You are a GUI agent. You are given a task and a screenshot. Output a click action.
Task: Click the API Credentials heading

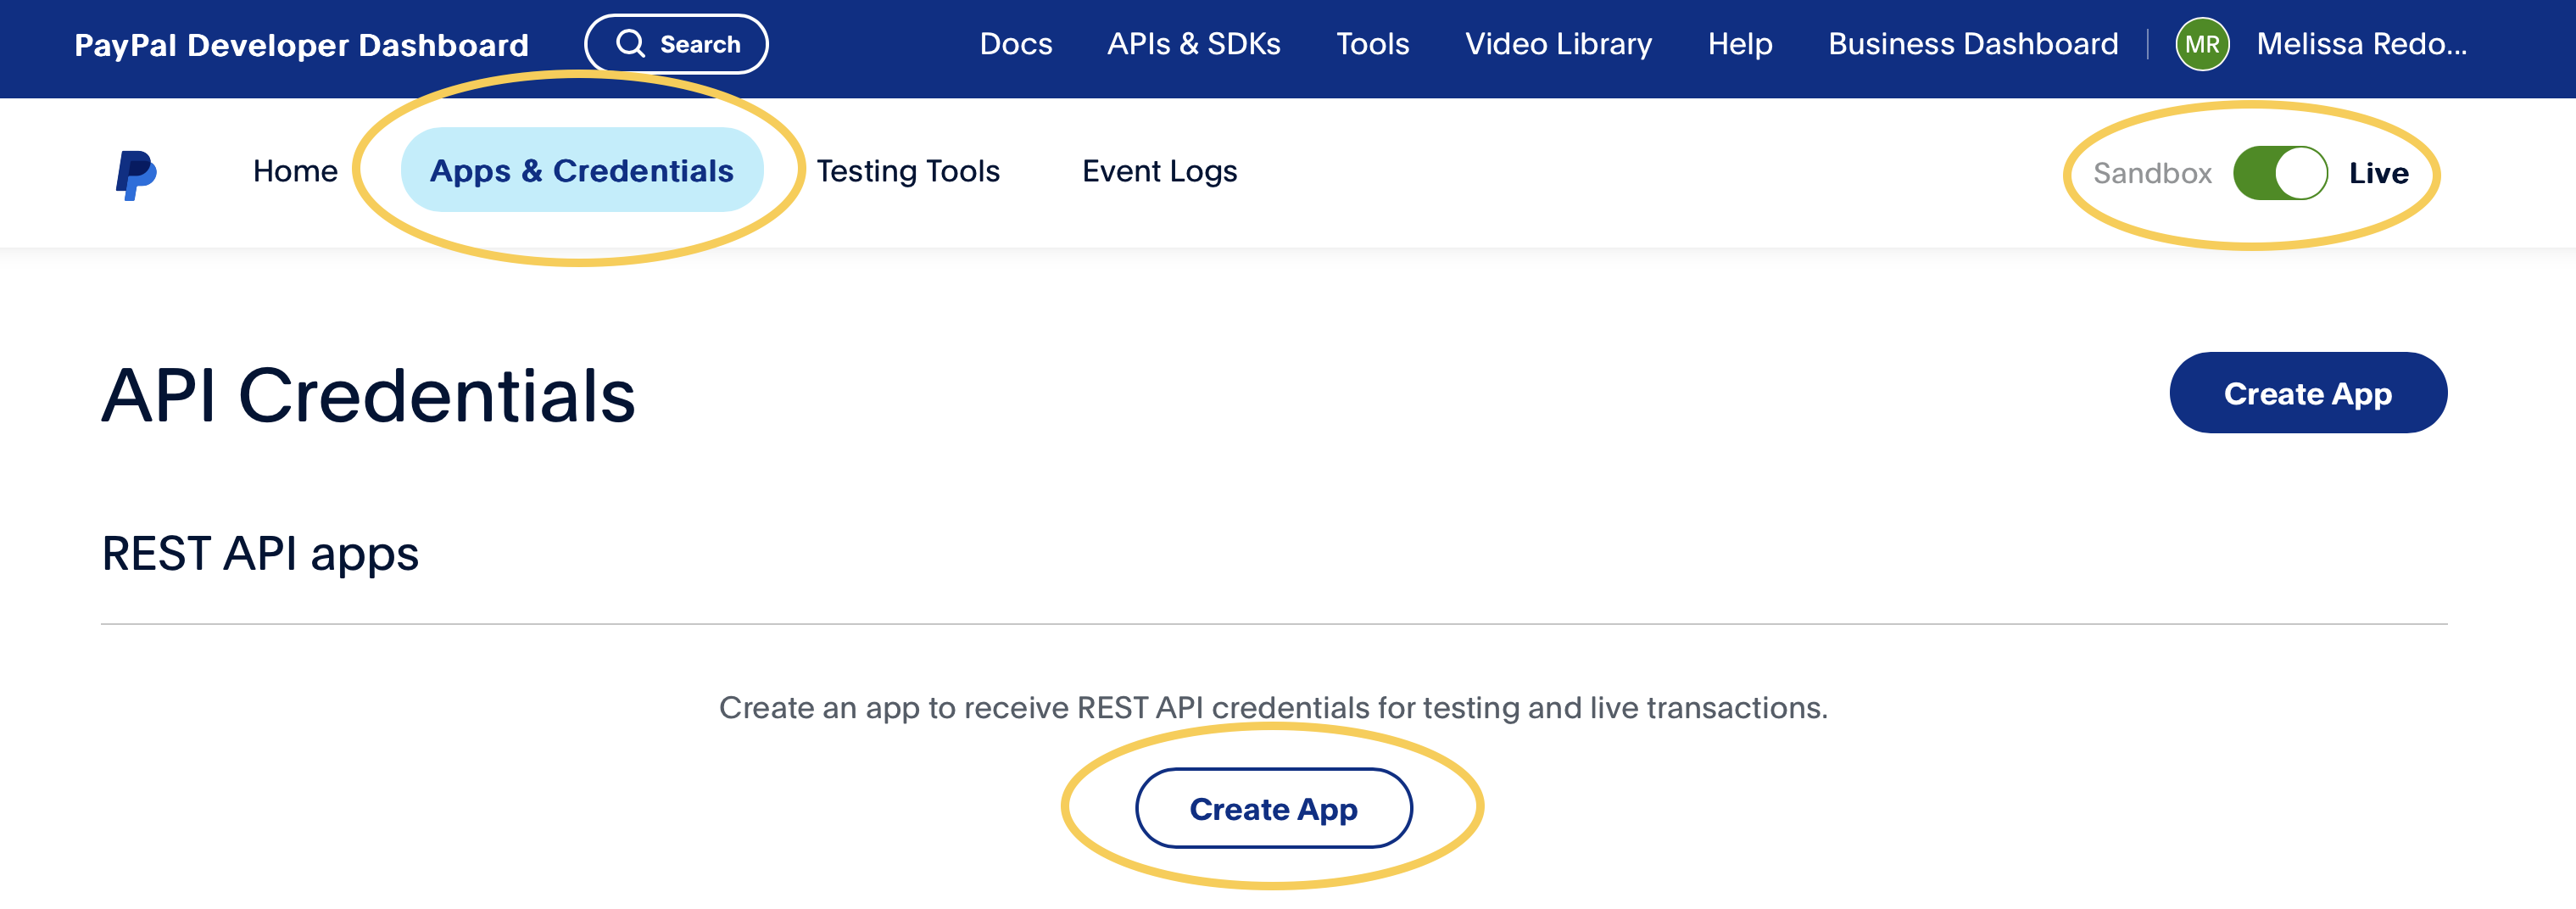368,396
